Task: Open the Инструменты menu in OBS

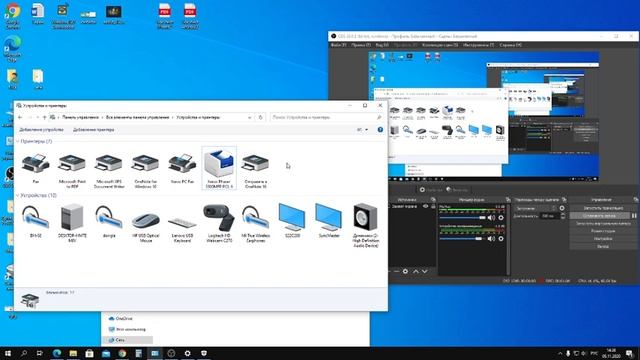Action: 478,45
